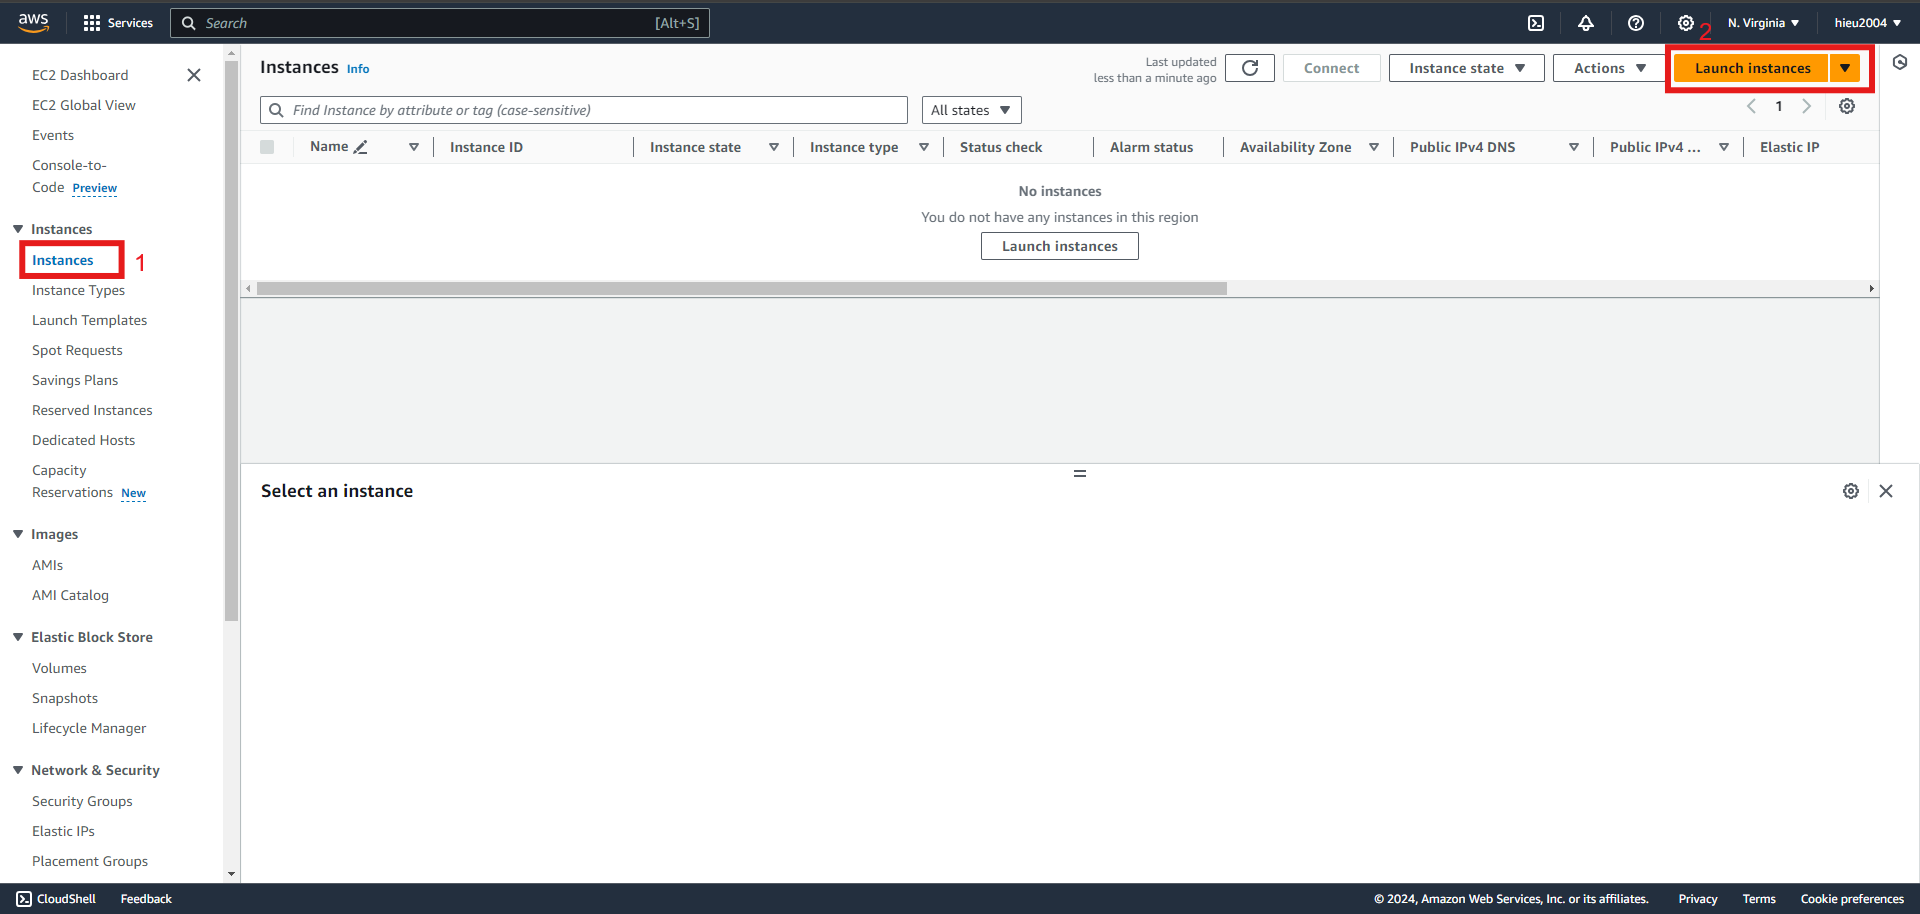This screenshot has width=1920, height=914.
Task: Open the Services grid menu
Action: 118,23
